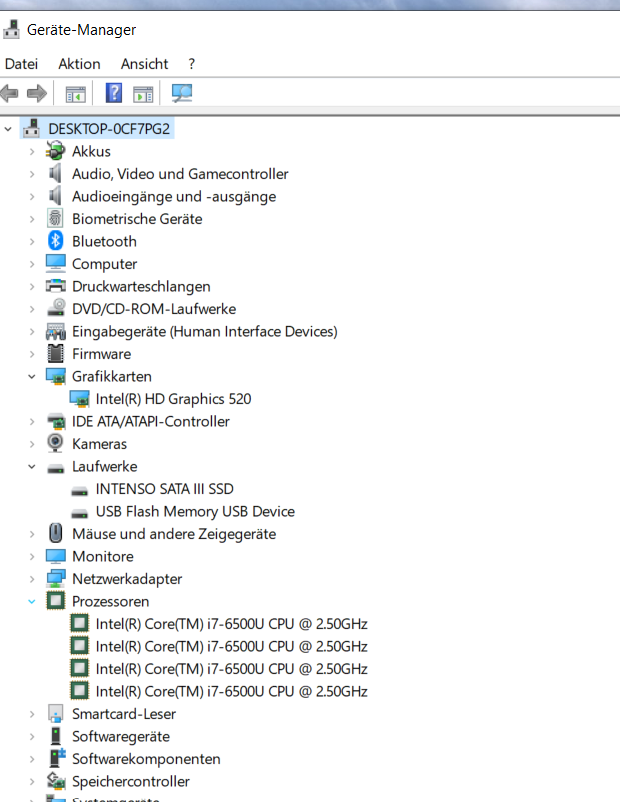Toggle the action pane toolbar icon
Screen dimensions: 620x802
tap(143, 94)
